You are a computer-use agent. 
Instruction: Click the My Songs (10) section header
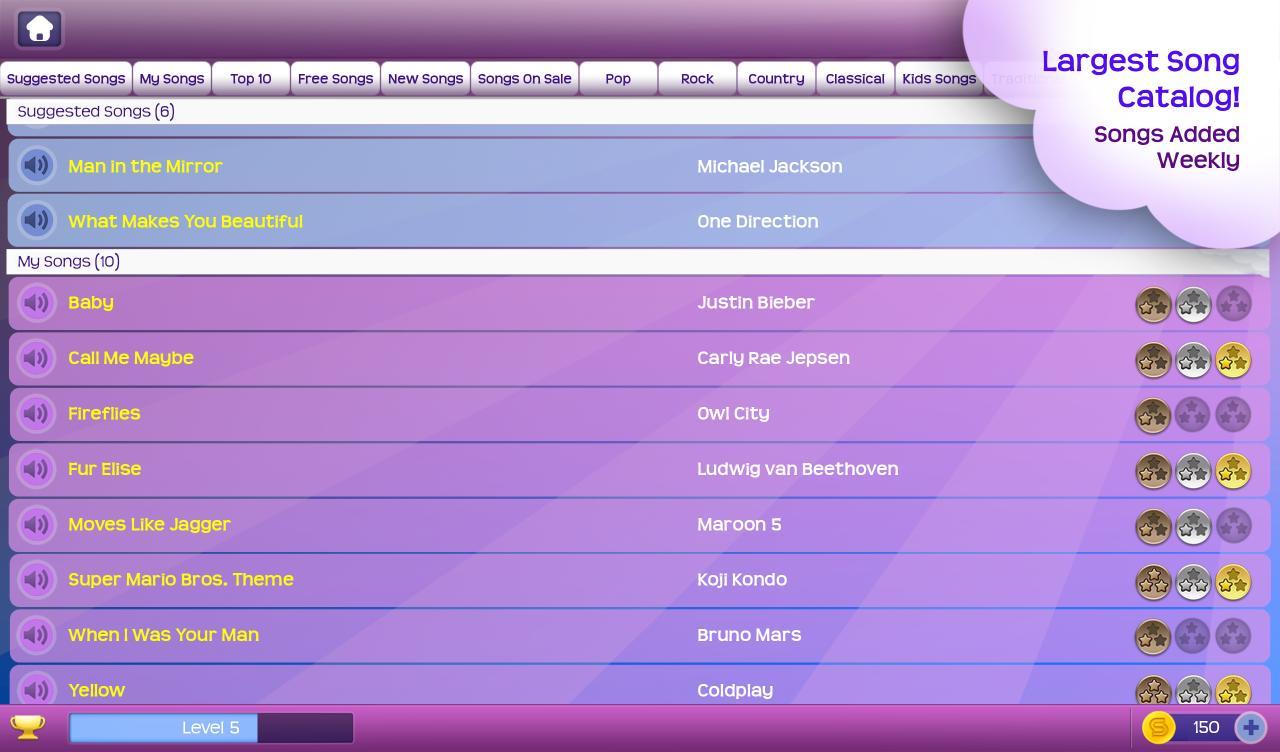pyautogui.click(x=69, y=261)
